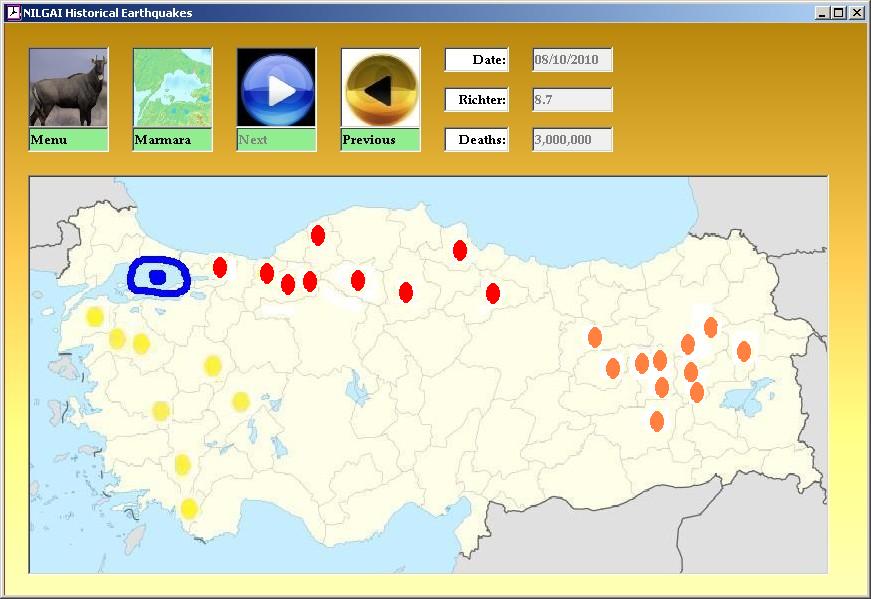Select the Deaths field showing 3,000,000
This screenshot has width=871, height=599.
[x=572, y=140]
